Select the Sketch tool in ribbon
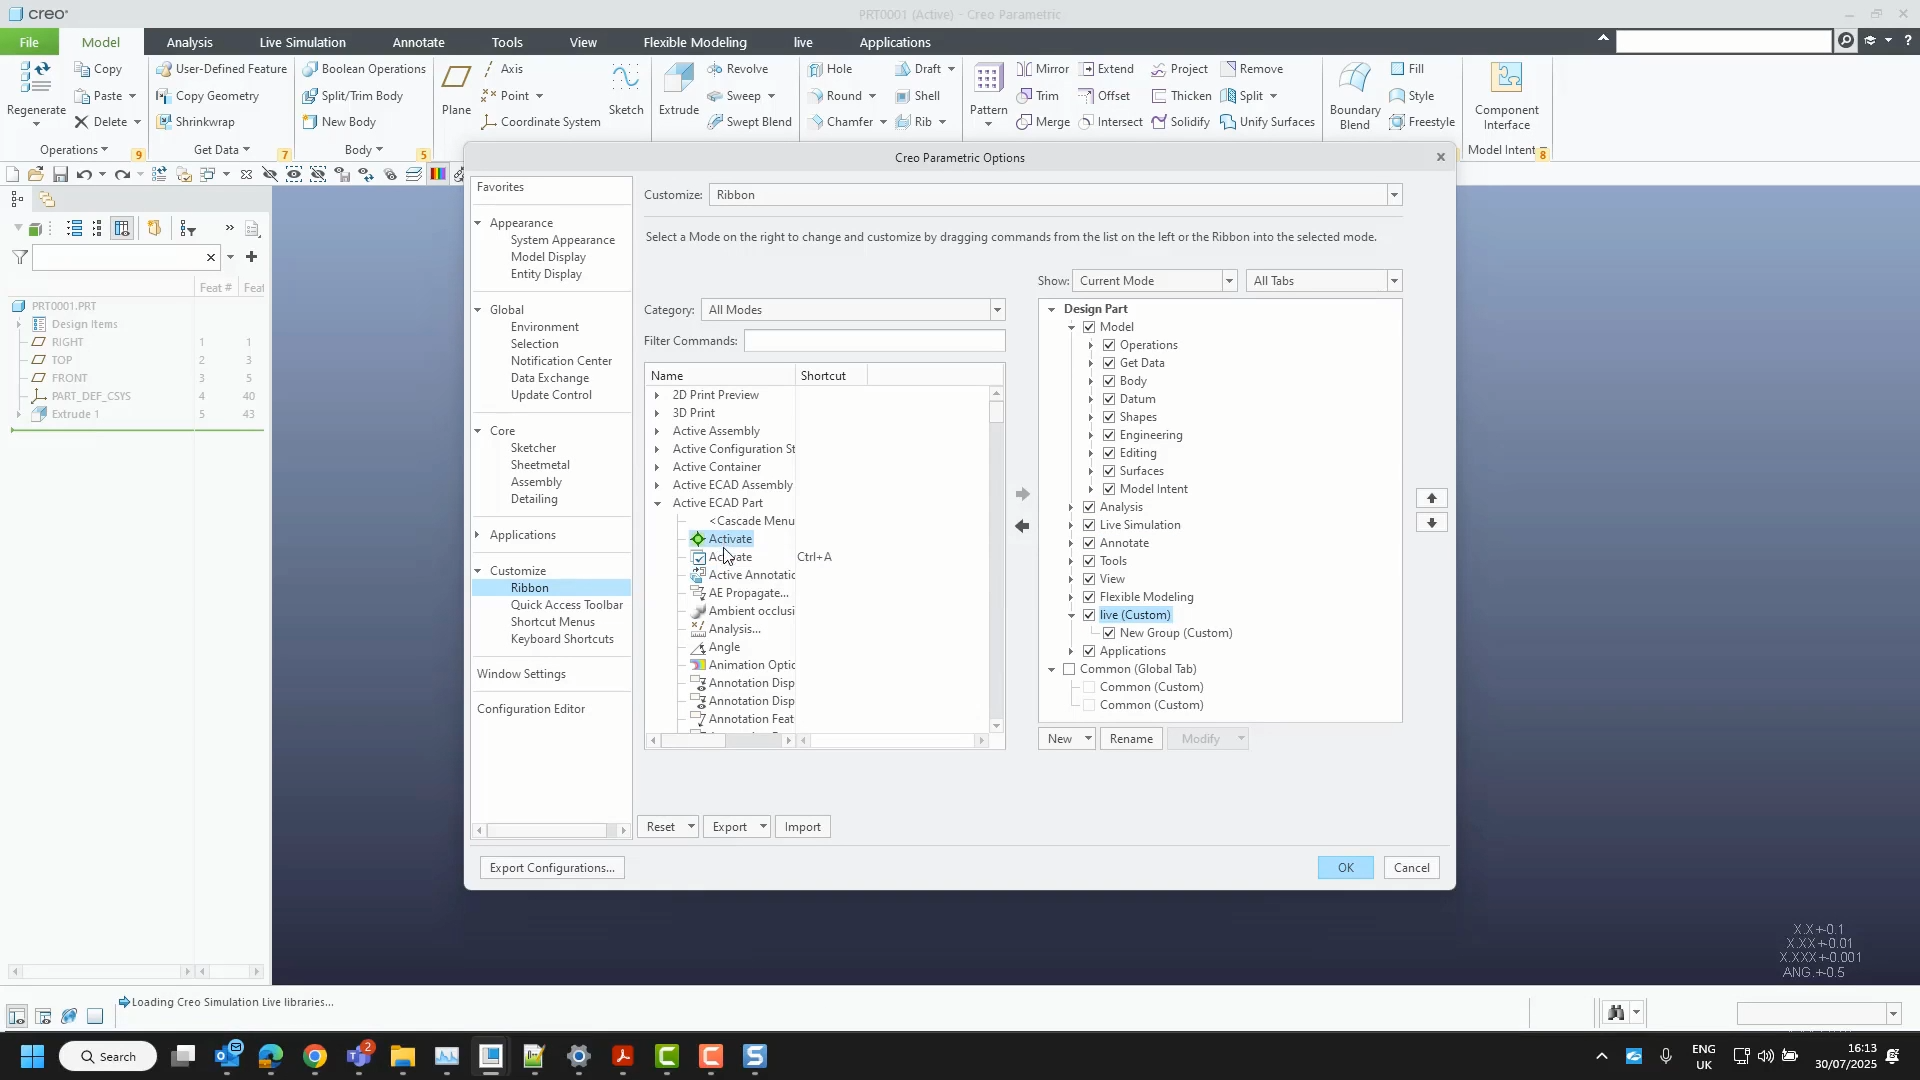 (626, 90)
